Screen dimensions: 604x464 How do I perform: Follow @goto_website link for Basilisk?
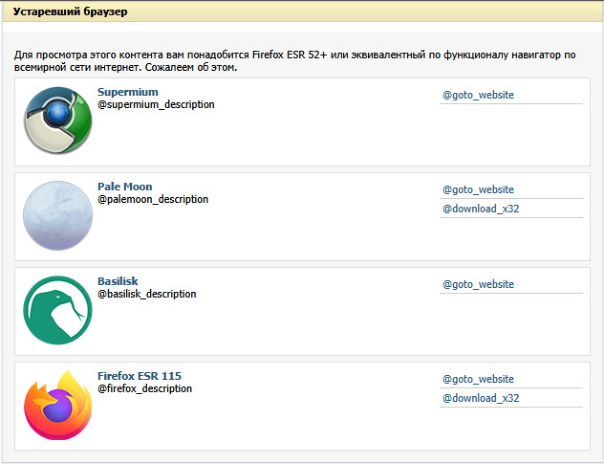point(478,285)
